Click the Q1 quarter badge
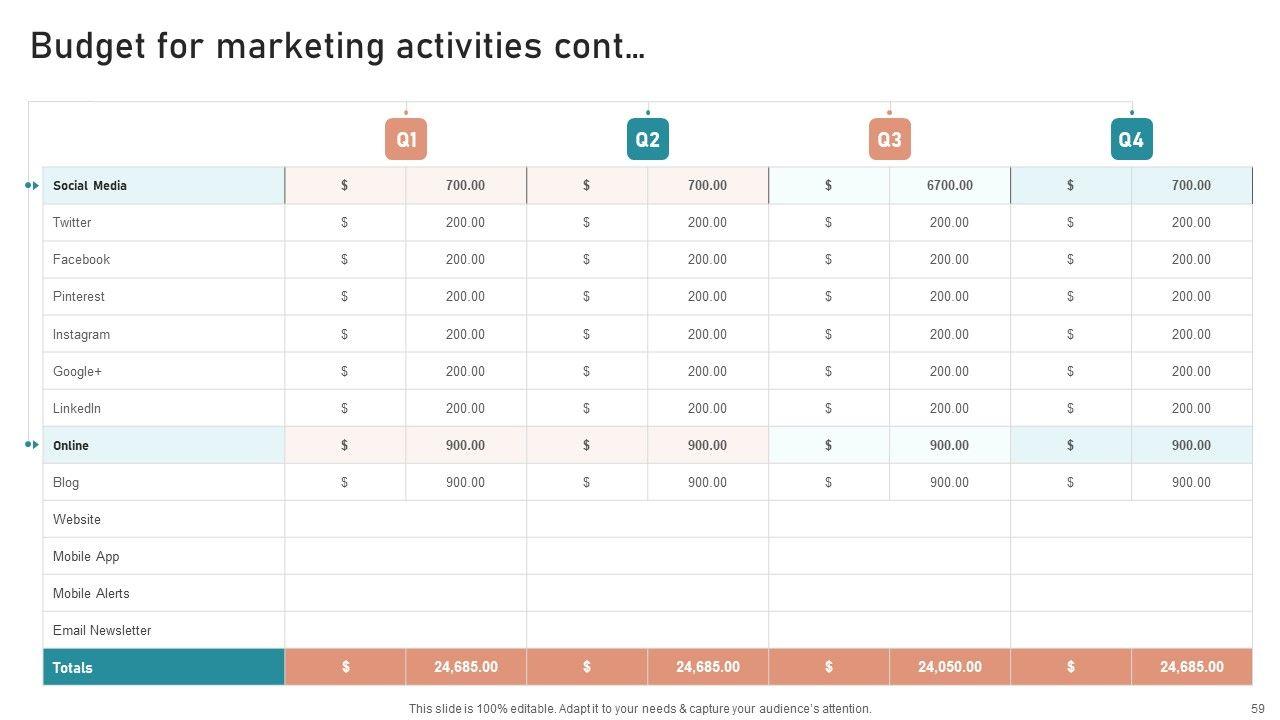 (x=406, y=140)
